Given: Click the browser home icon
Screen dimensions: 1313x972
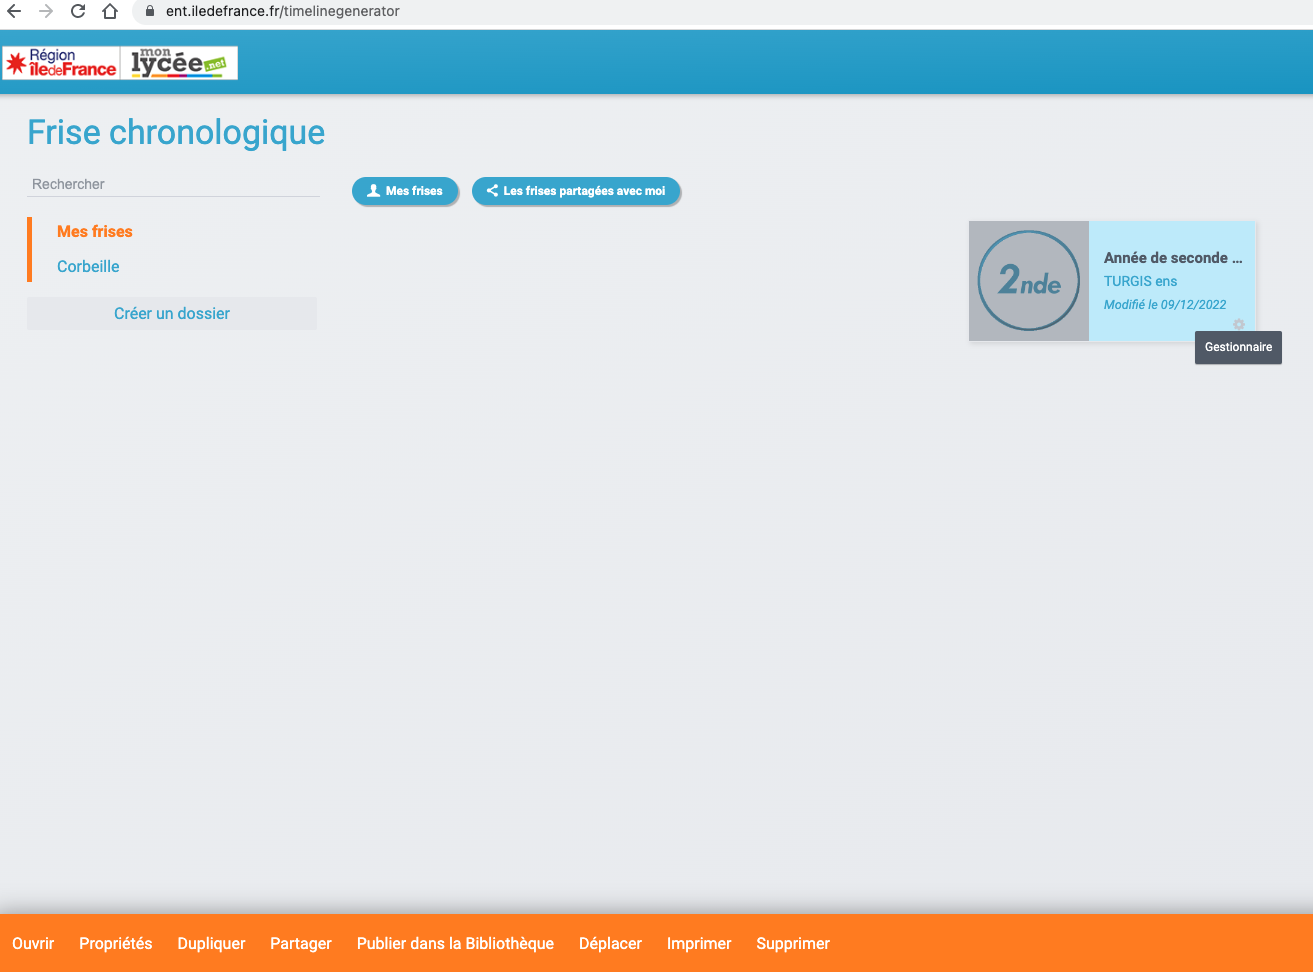Looking at the screenshot, I should click(110, 12).
